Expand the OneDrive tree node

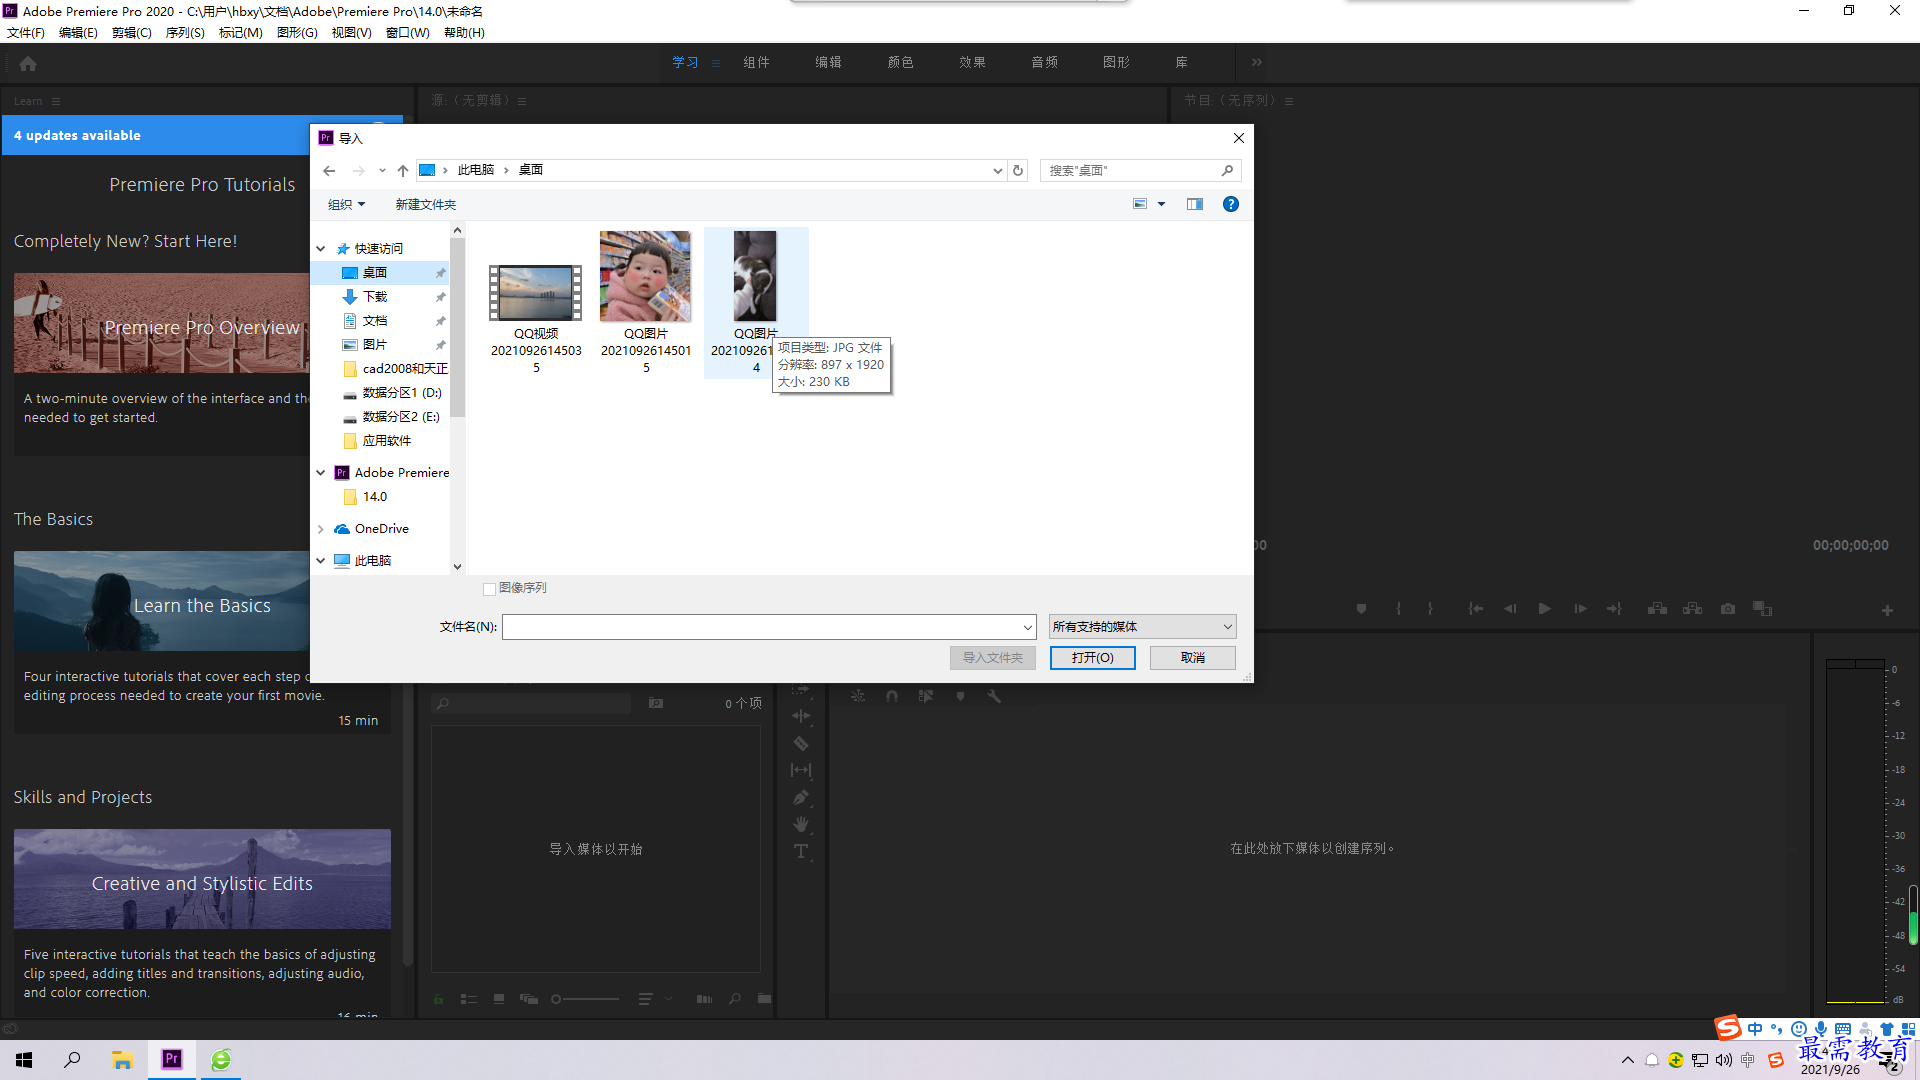(321, 529)
